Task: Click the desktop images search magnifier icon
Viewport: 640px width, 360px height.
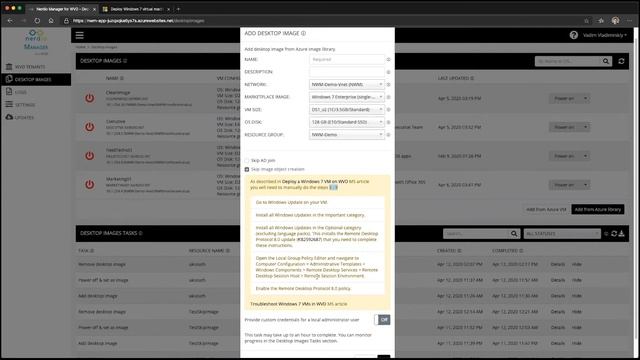Action: (x=606, y=61)
